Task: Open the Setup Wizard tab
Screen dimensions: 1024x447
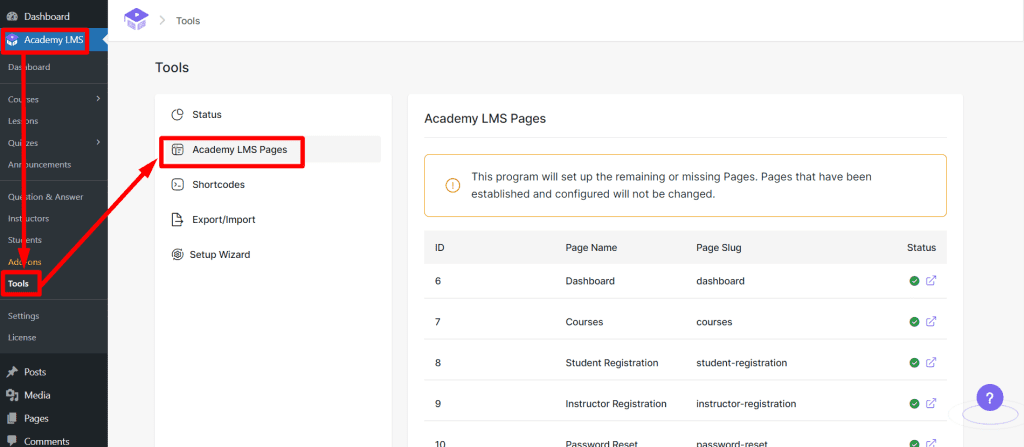Action: click(272, 255)
